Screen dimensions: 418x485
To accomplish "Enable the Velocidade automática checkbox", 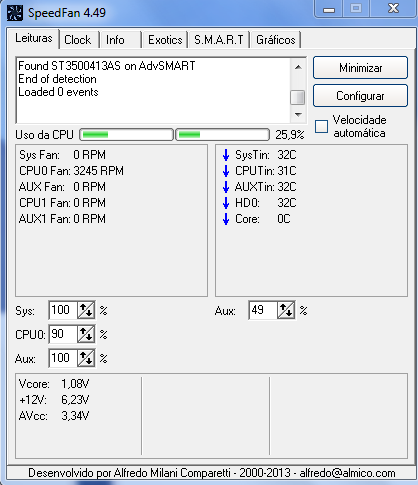I will [x=321, y=127].
